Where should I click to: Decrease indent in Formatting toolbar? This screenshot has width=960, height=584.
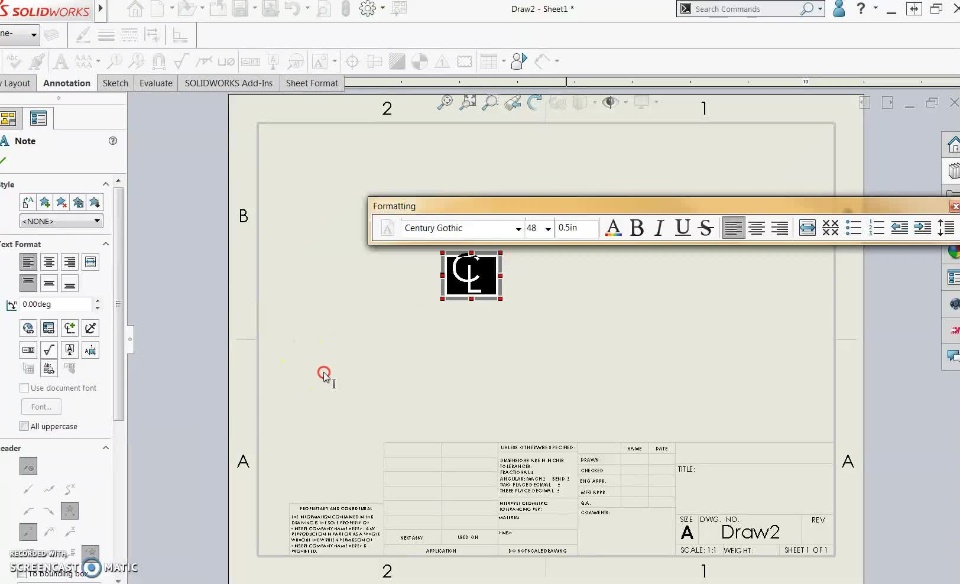899,228
